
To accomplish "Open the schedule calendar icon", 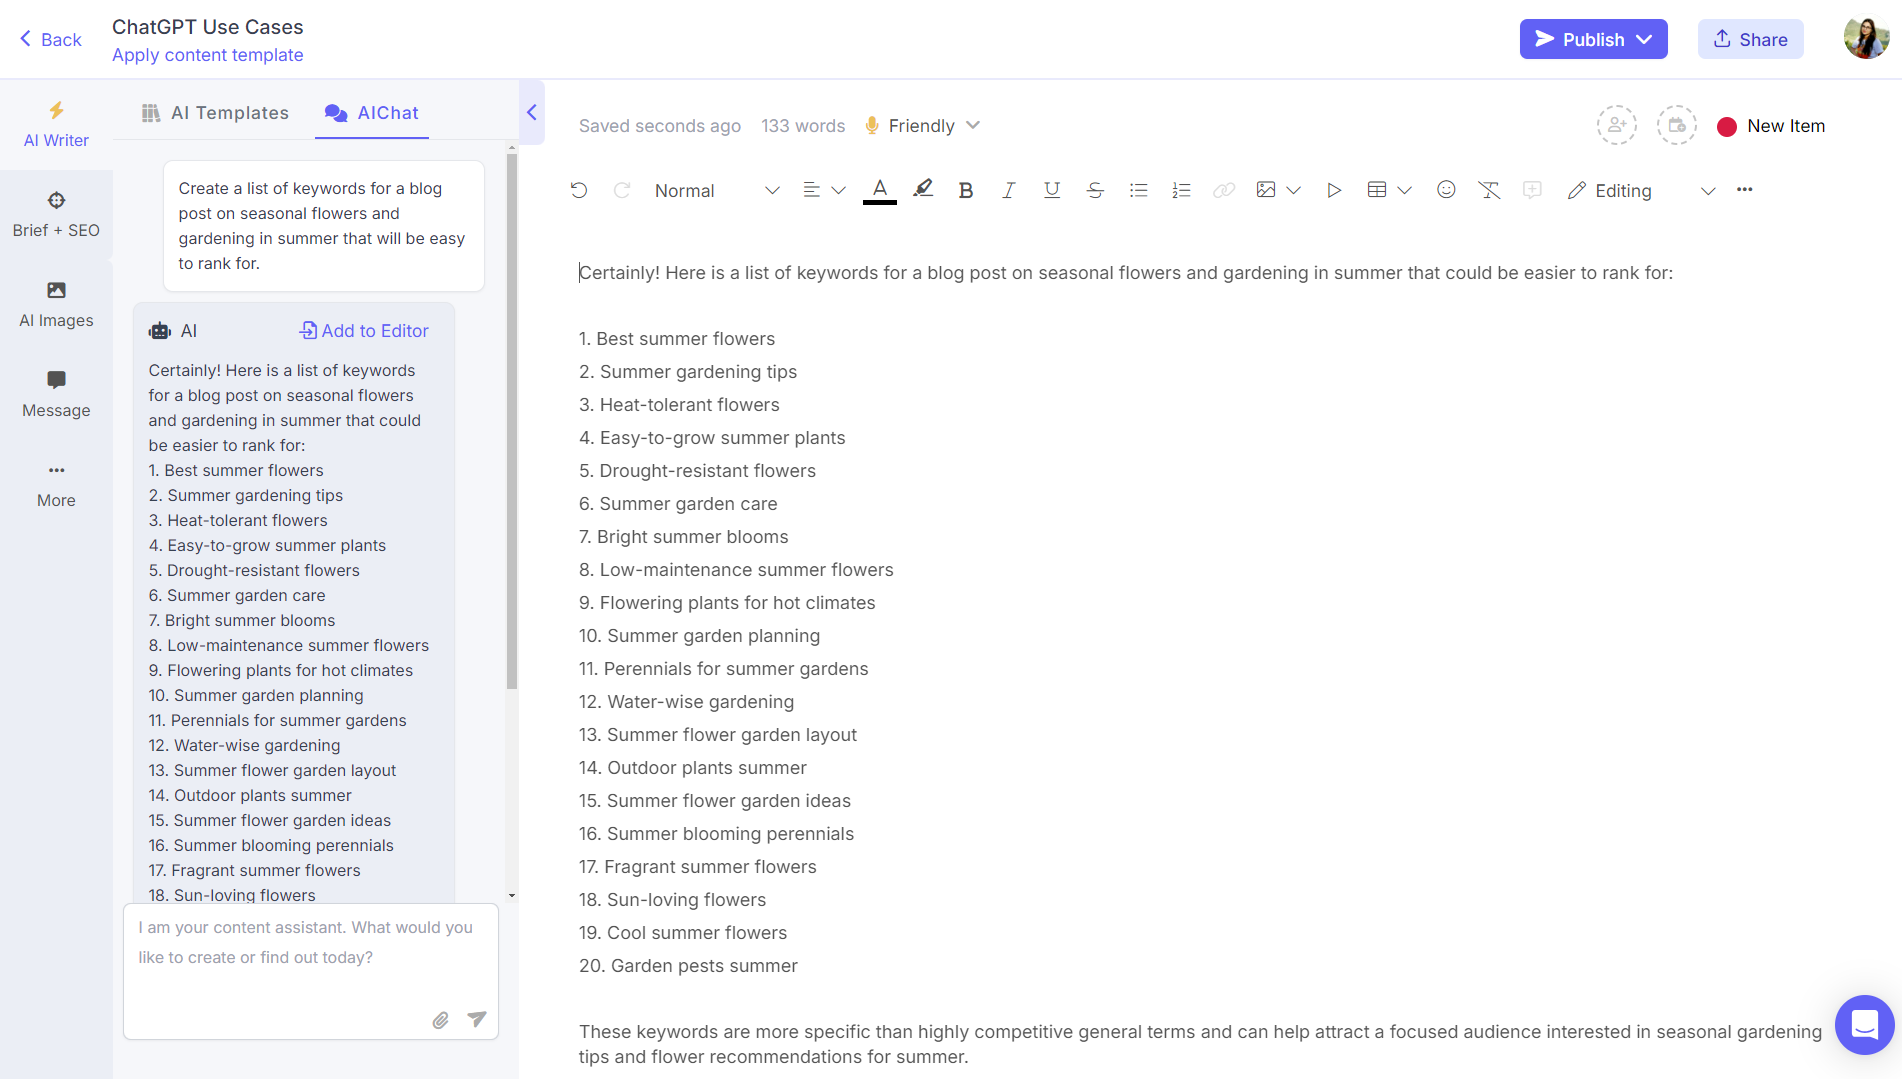I will pos(1677,125).
